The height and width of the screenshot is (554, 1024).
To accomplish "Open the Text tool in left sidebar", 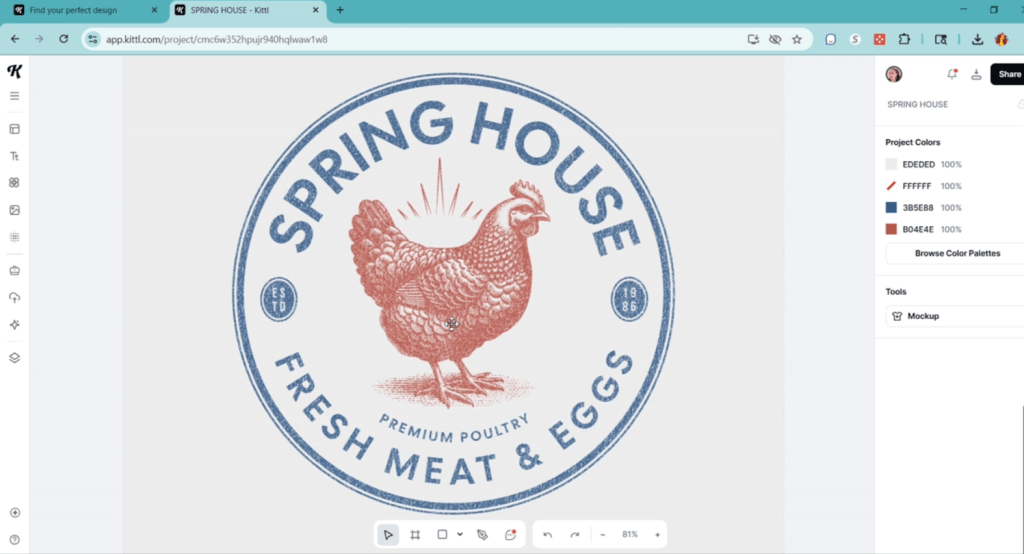I will 14,156.
